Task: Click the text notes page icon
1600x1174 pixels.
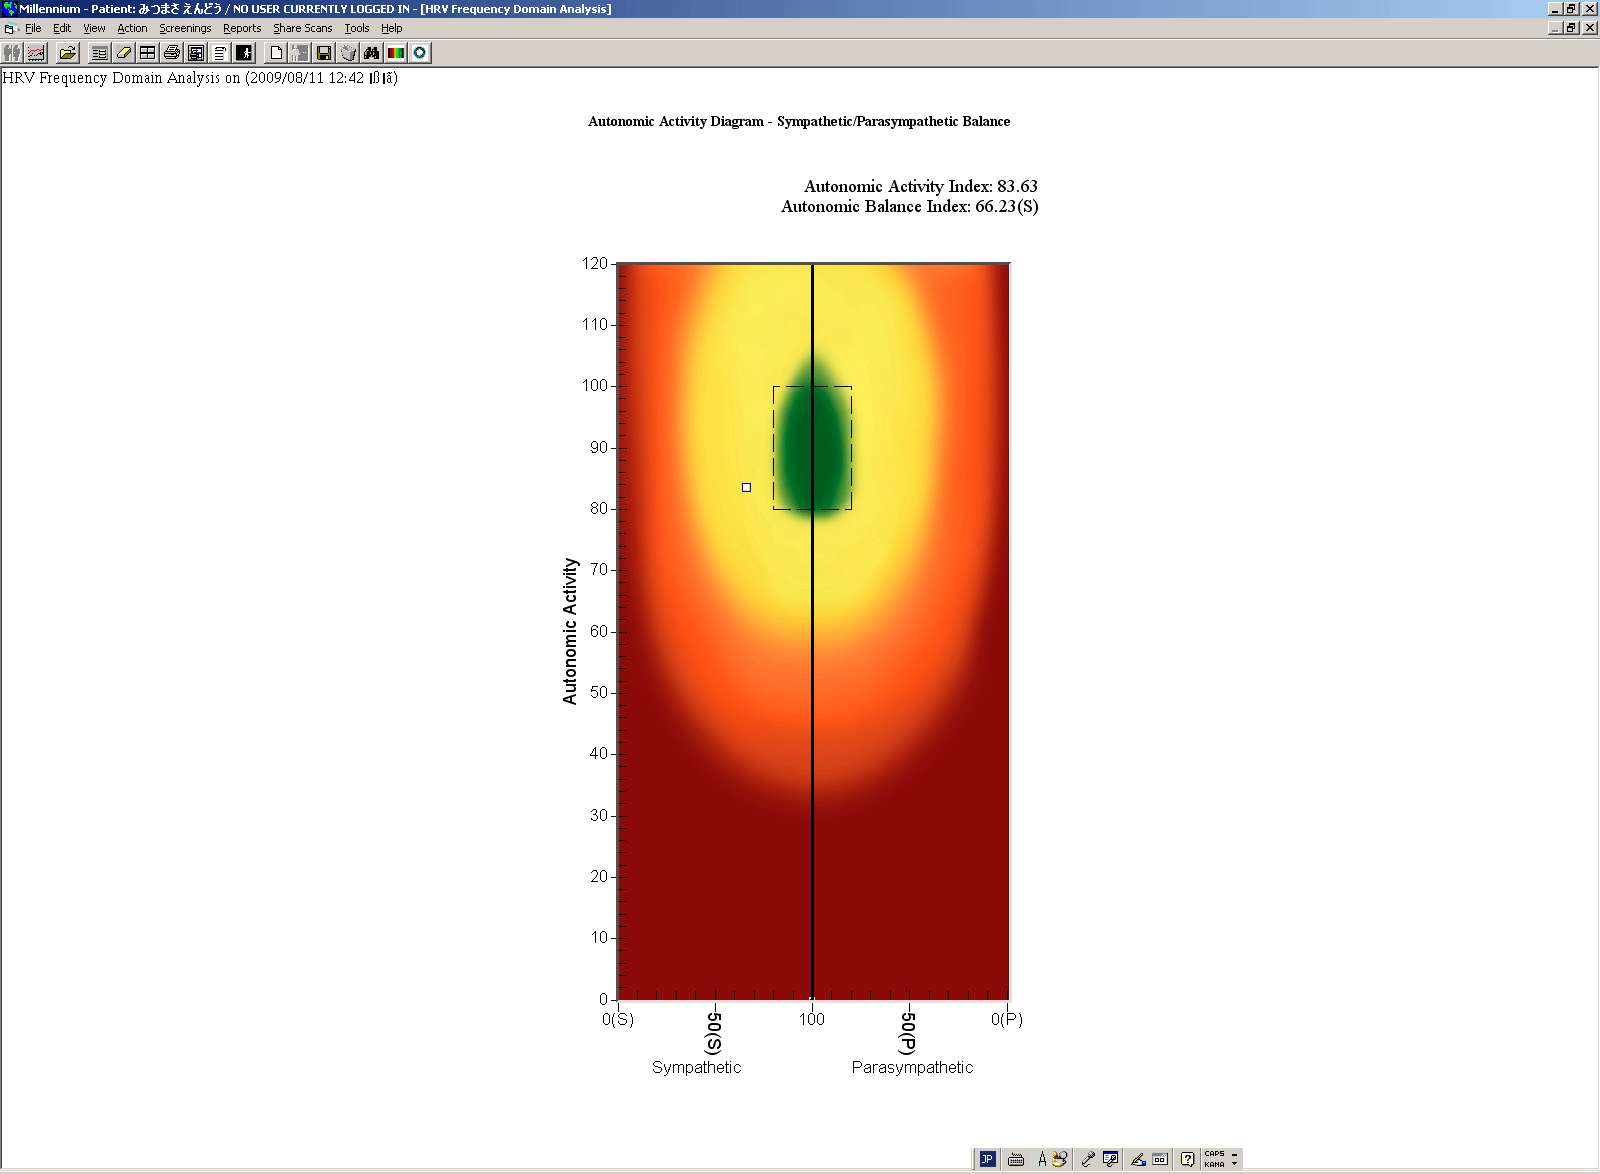Action: coord(220,53)
